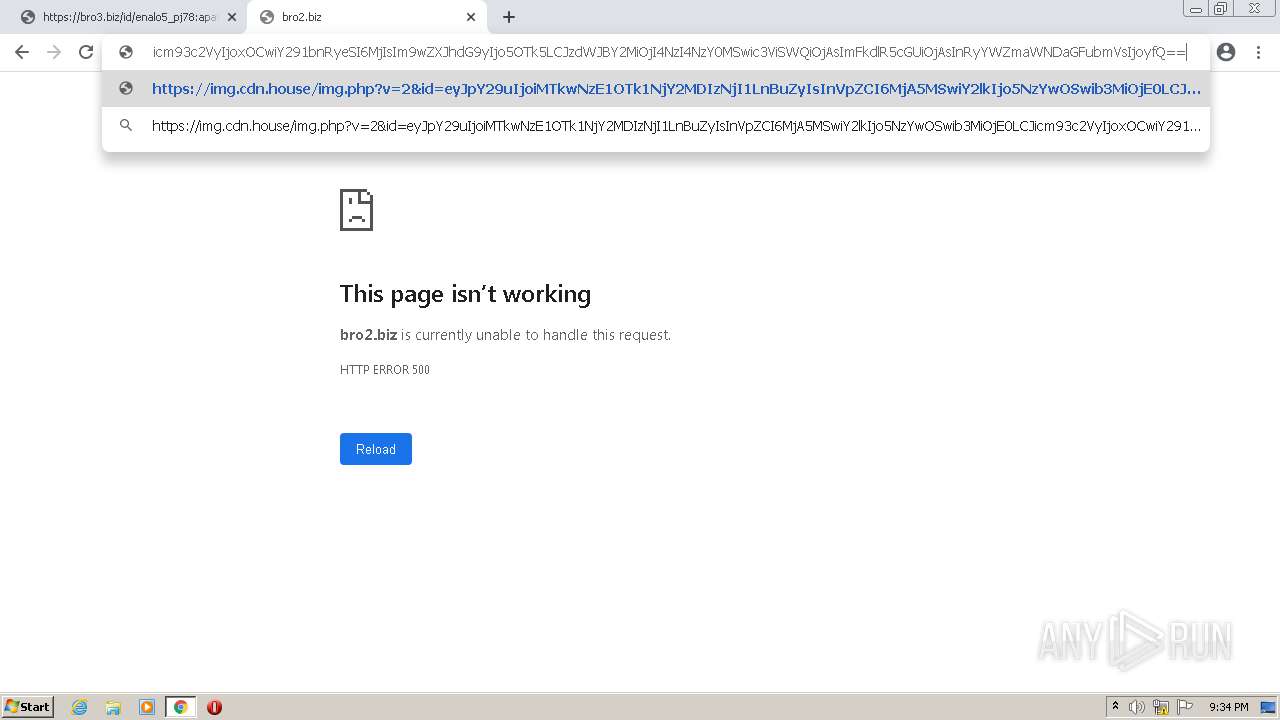Click the HTTP ERROR 500 text
1280x720 pixels.
[385, 370]
